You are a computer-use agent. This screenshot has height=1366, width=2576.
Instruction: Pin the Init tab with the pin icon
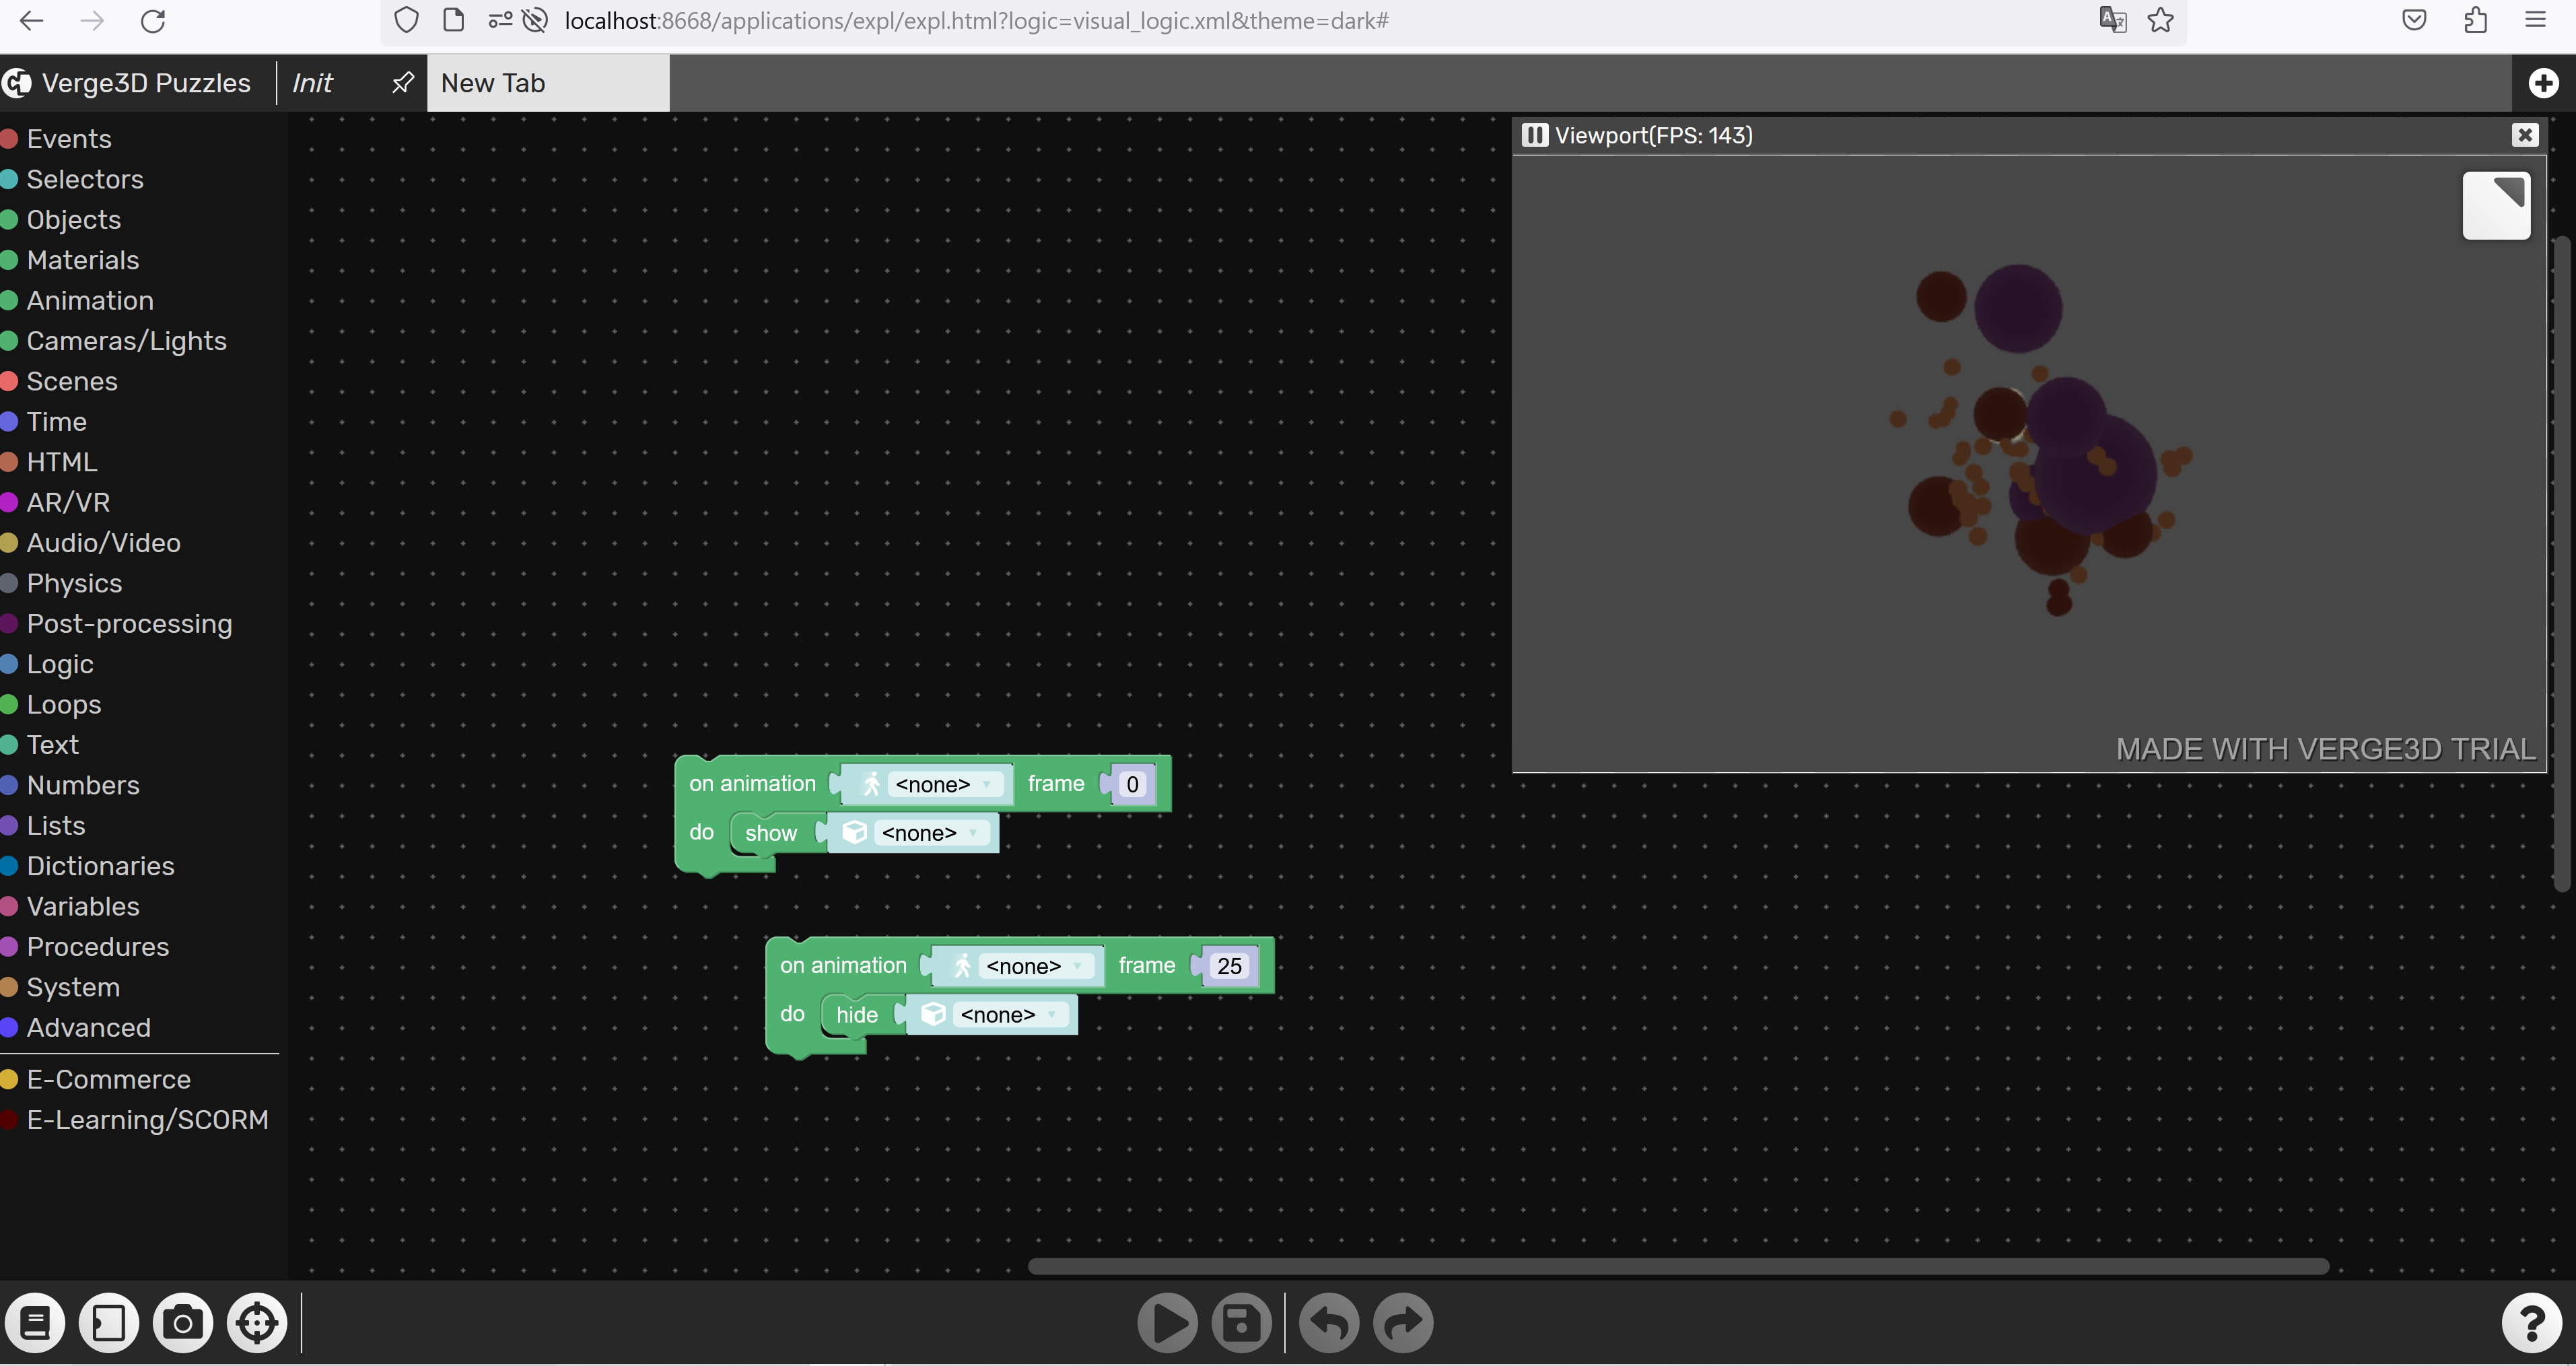click(402, 82)
